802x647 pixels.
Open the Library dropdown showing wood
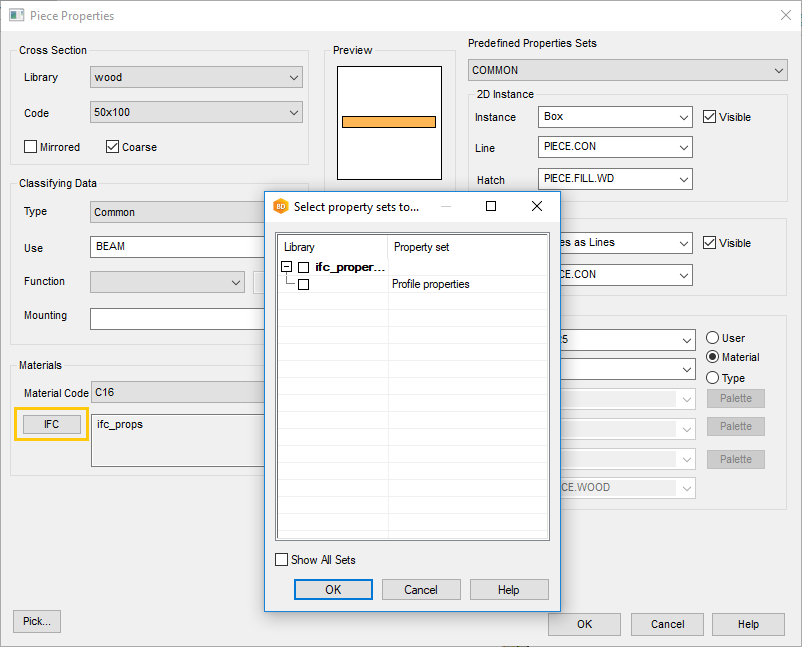196,77
